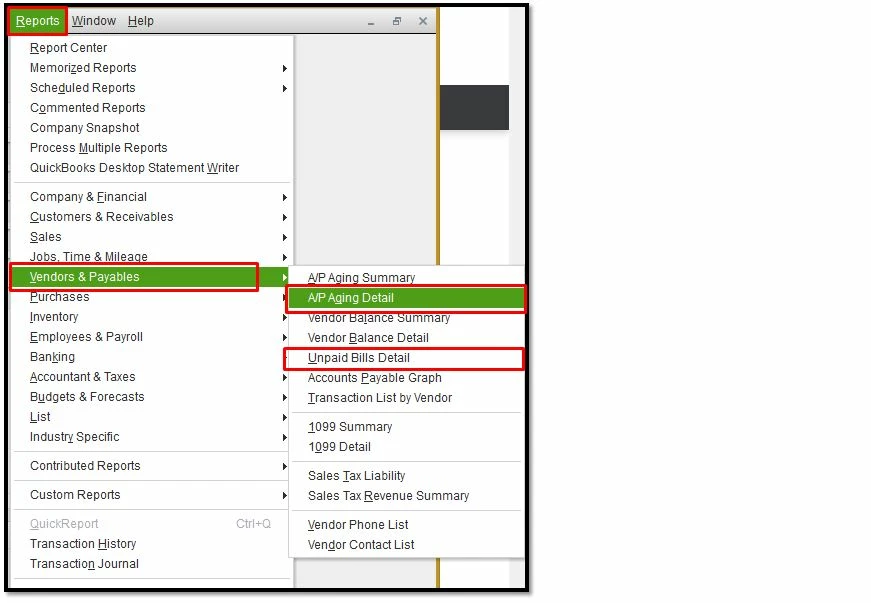Open Scheduled Reports submenu
Screen dimensions: 871x603
point(152,88)
